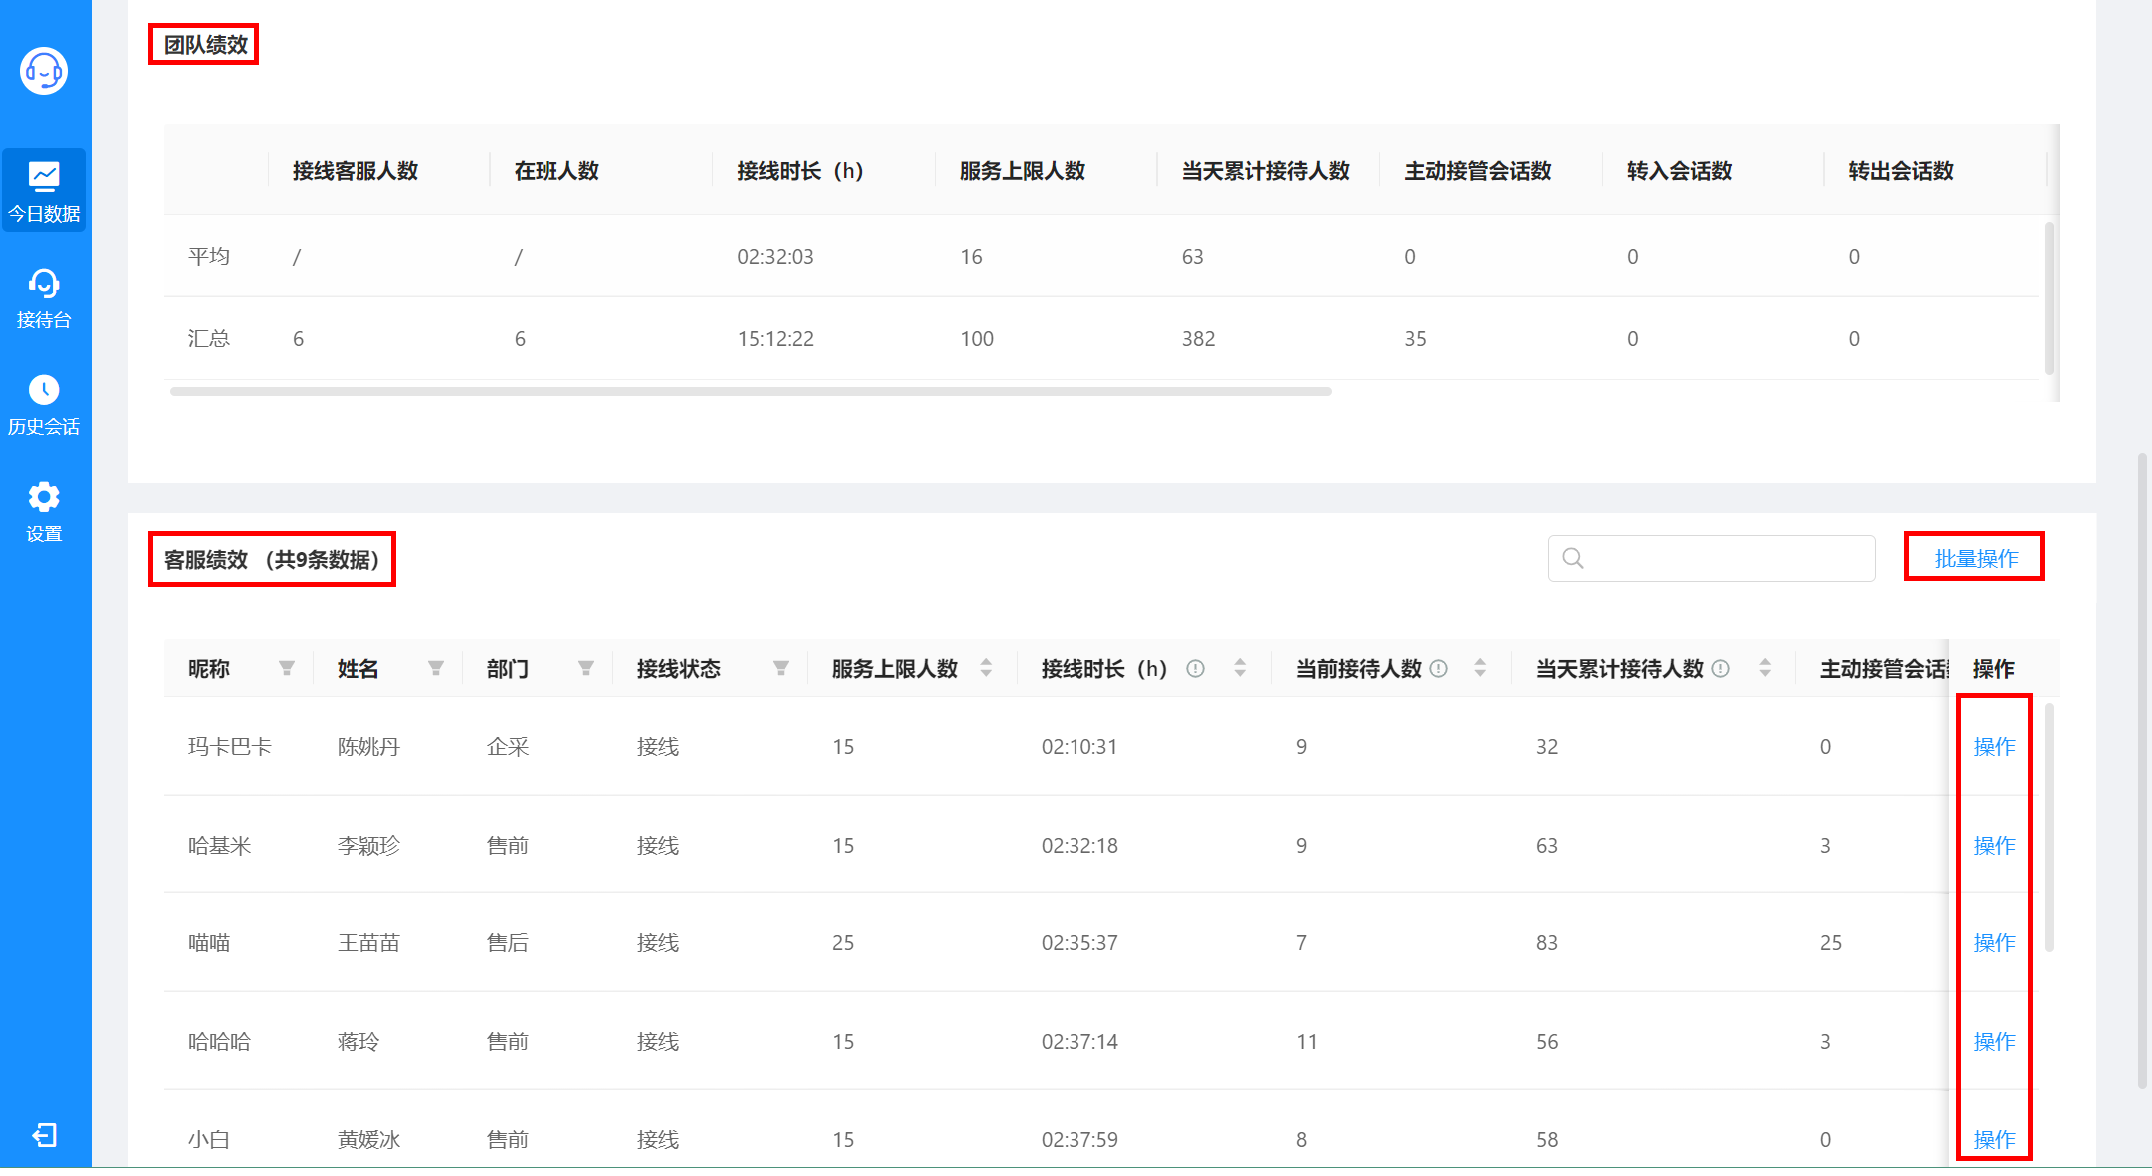The width and height of the screenshot is (2152, 1176).
Task: Click the 转出会话数 column header
Action: (1901, 170)
